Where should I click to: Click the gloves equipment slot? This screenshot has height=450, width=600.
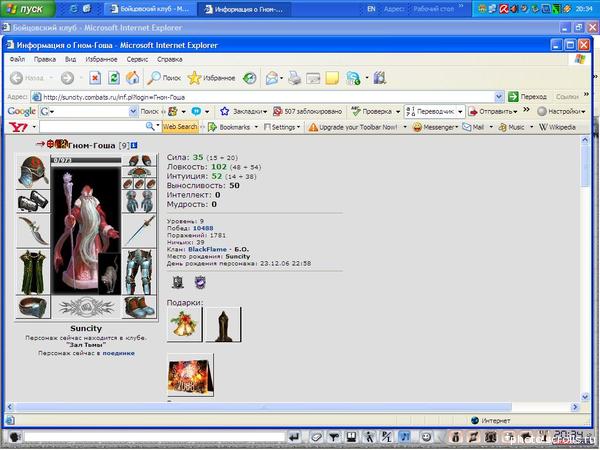tap(139, 201)
